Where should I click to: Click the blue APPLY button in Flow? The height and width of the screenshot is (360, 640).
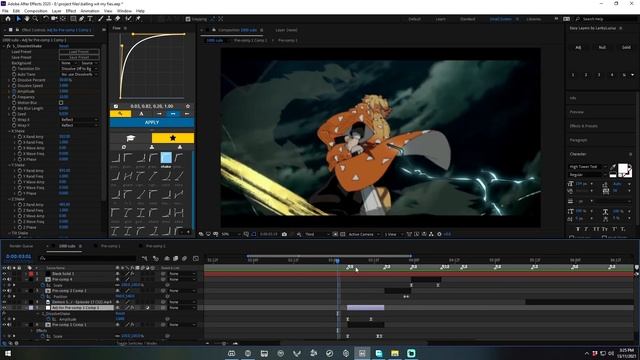(152, 122)
